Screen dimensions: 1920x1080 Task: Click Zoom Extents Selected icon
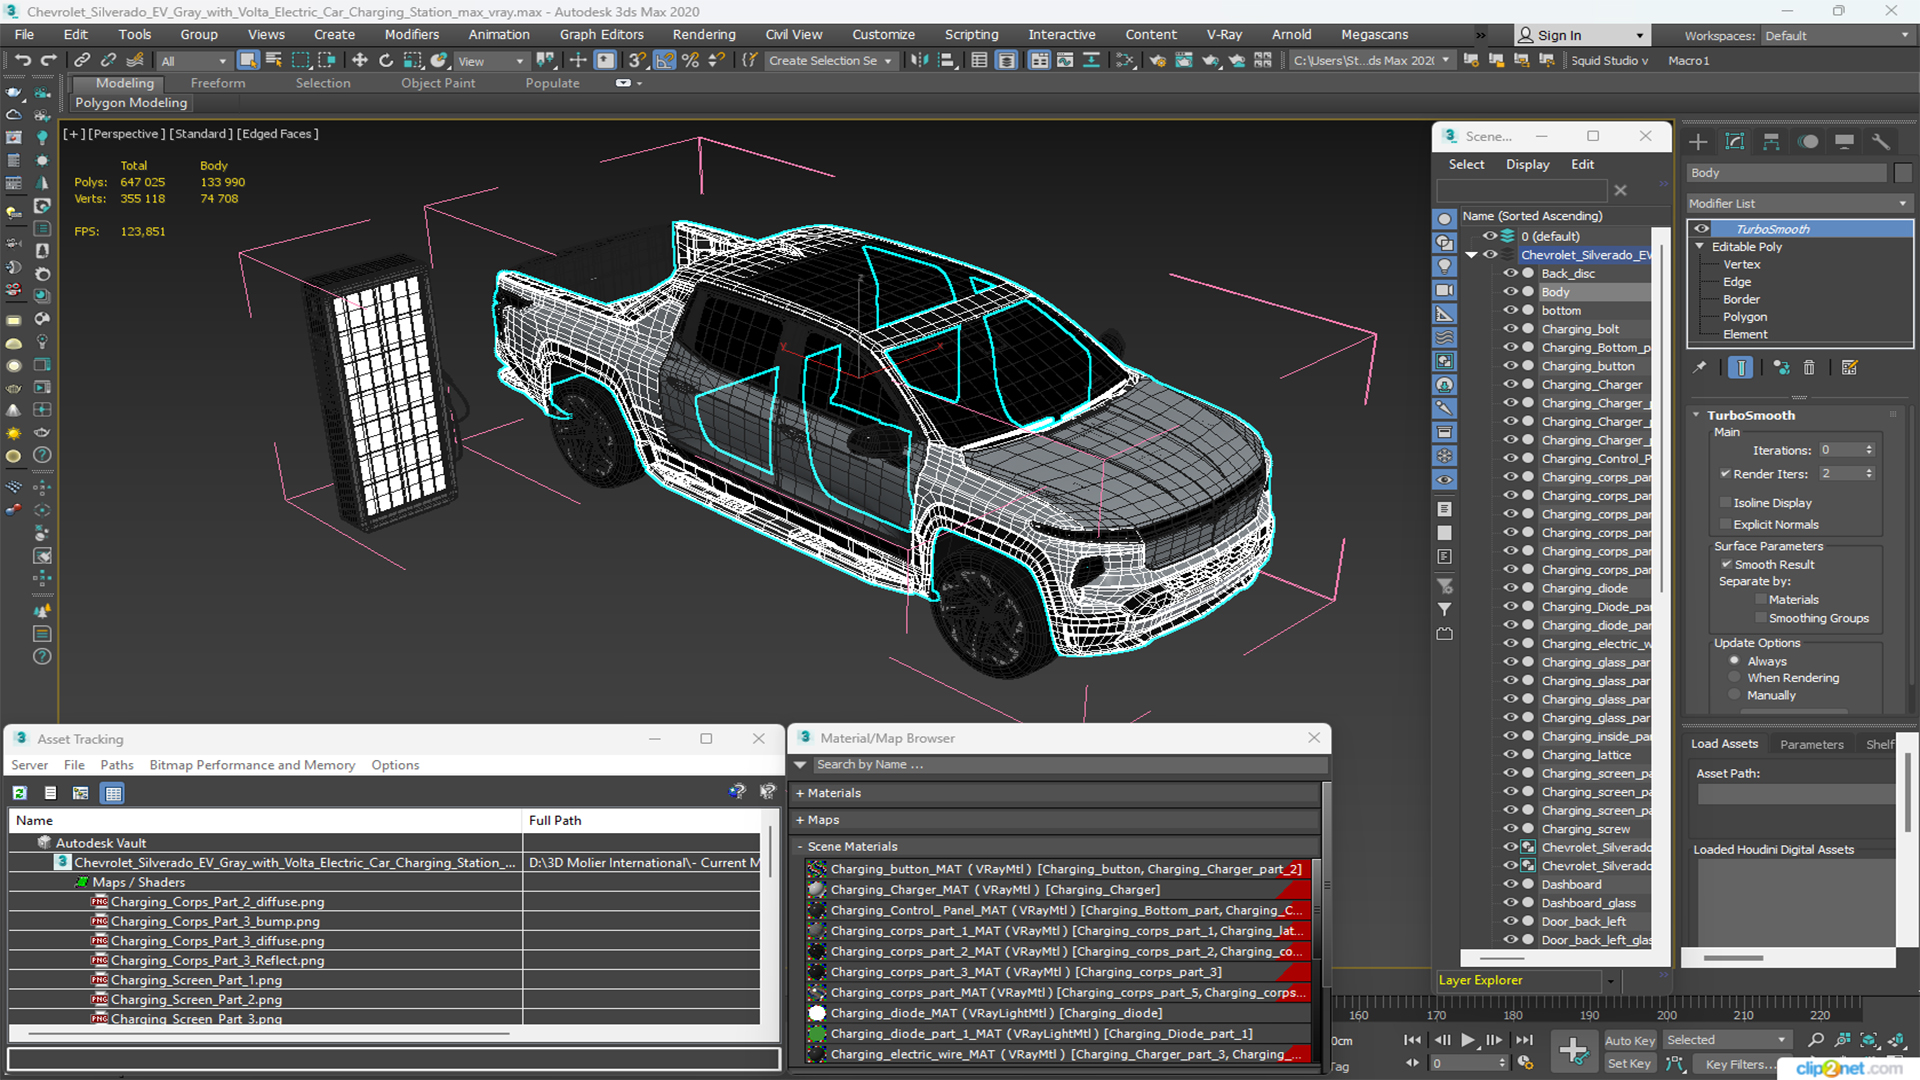[x=1868, y=1040]
